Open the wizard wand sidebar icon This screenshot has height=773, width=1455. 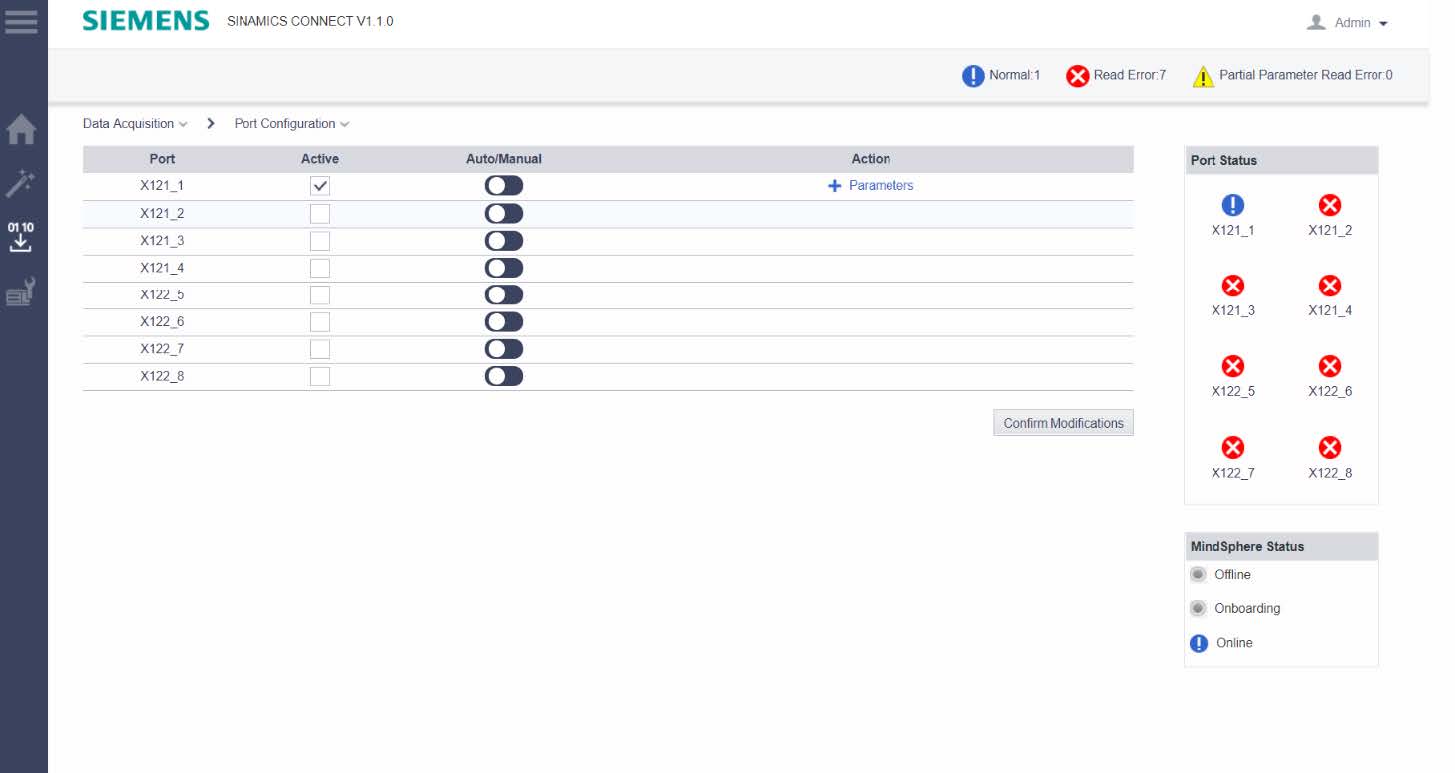point(21,184)
